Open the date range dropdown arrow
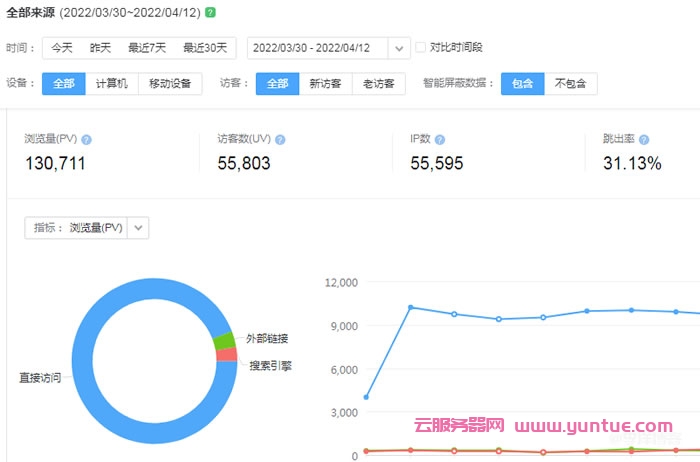The image size is (700, 462). [x=399, y=48]
